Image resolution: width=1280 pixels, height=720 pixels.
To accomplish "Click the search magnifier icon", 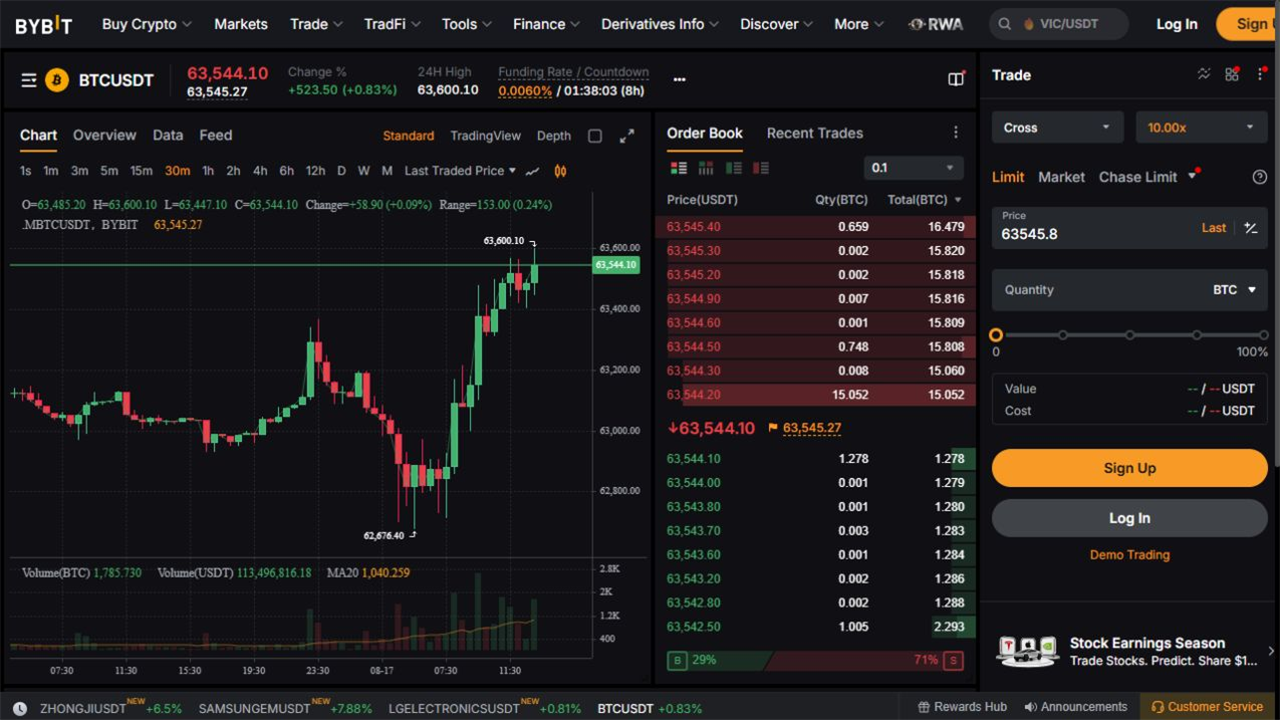I will (x=1003, y=24).
